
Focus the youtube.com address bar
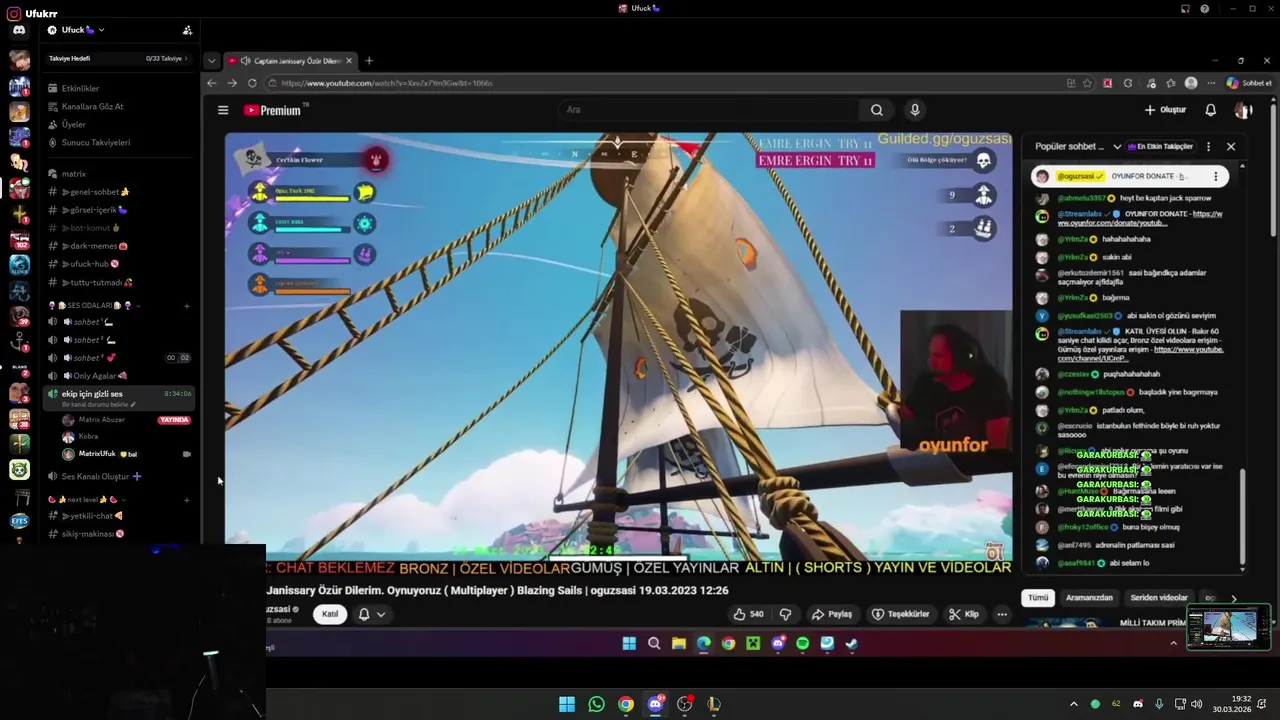[660, 83]
